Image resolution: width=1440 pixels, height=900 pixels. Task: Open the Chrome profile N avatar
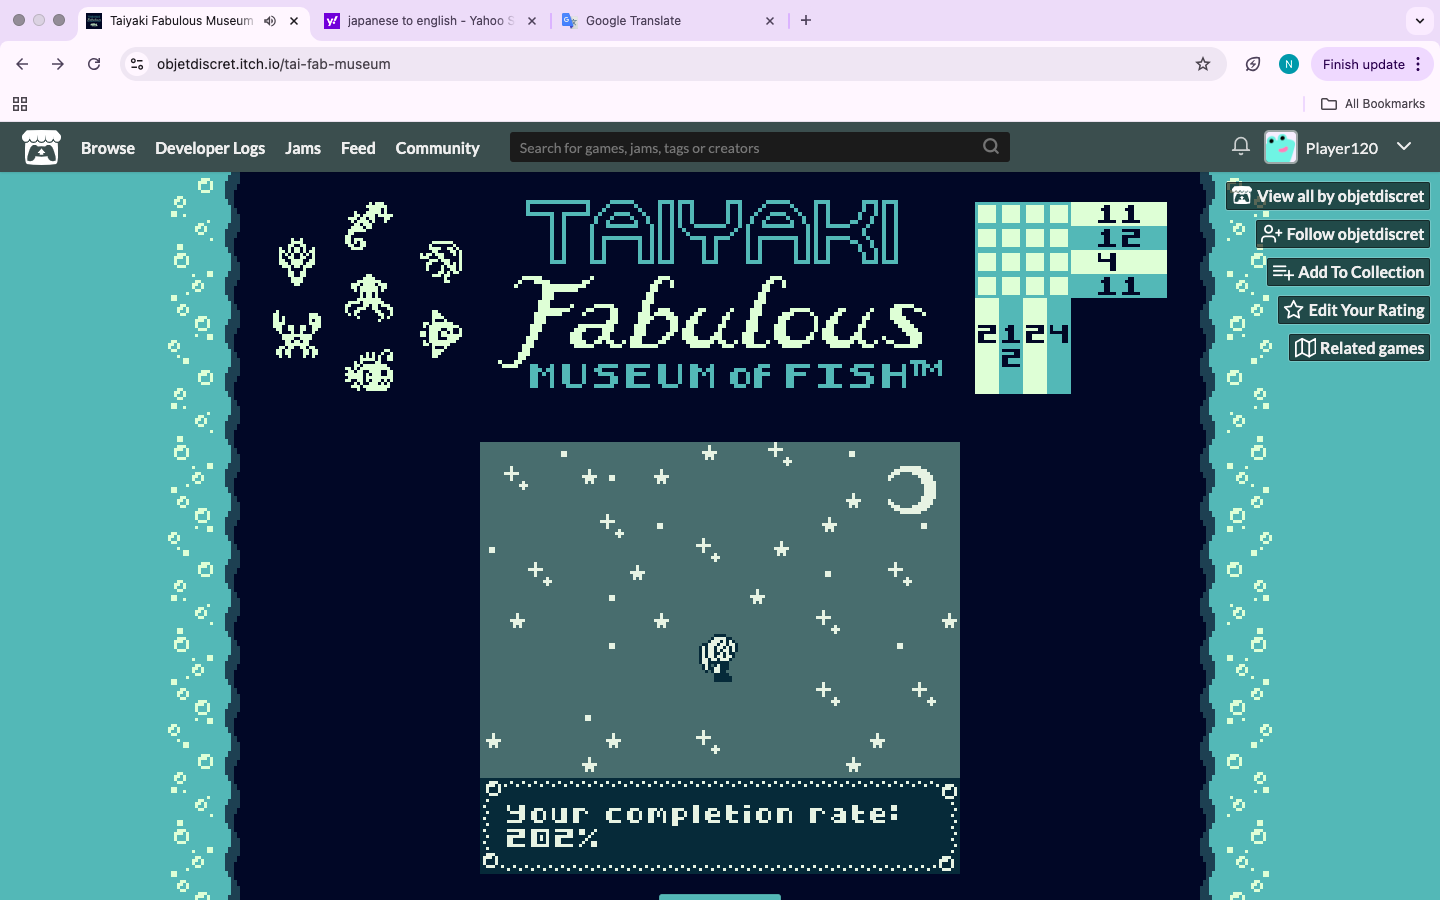[x=1289, y=64]
